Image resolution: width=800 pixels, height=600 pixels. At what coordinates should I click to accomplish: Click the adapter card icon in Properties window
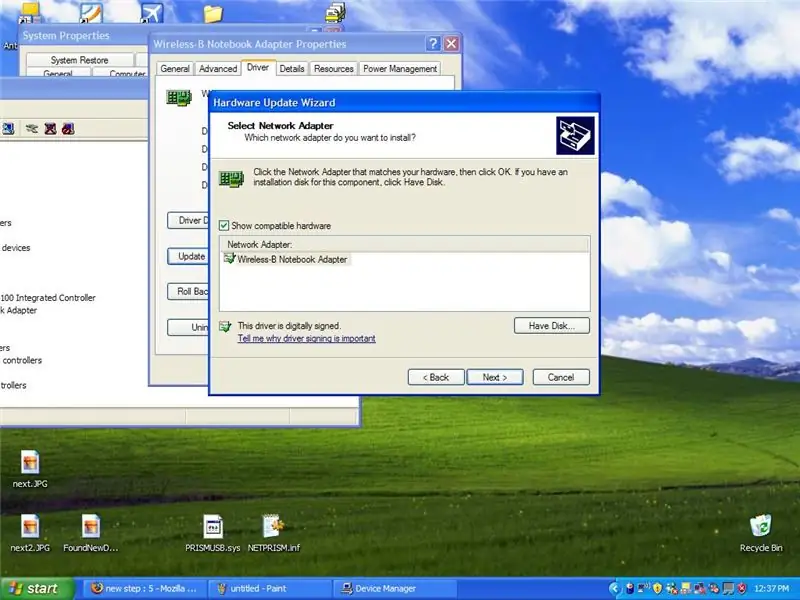[x=179, y=97]
